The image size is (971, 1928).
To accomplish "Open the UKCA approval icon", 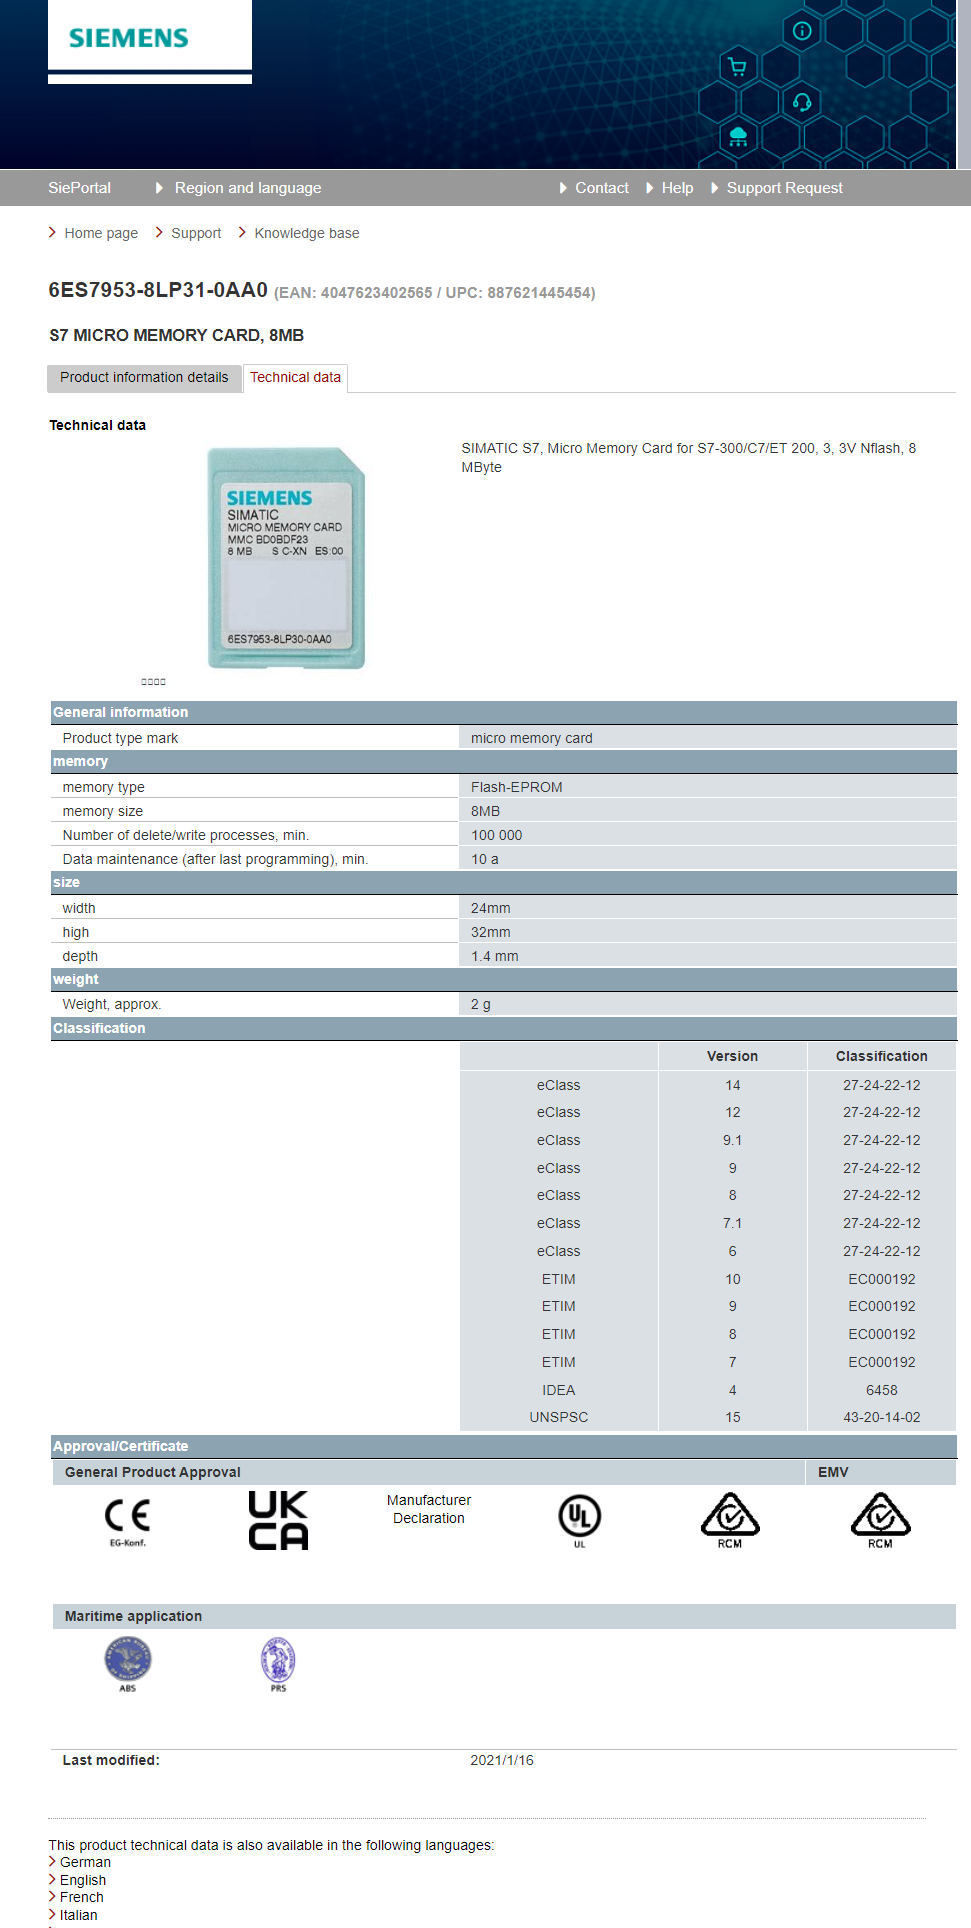I will coord(278,1520).
